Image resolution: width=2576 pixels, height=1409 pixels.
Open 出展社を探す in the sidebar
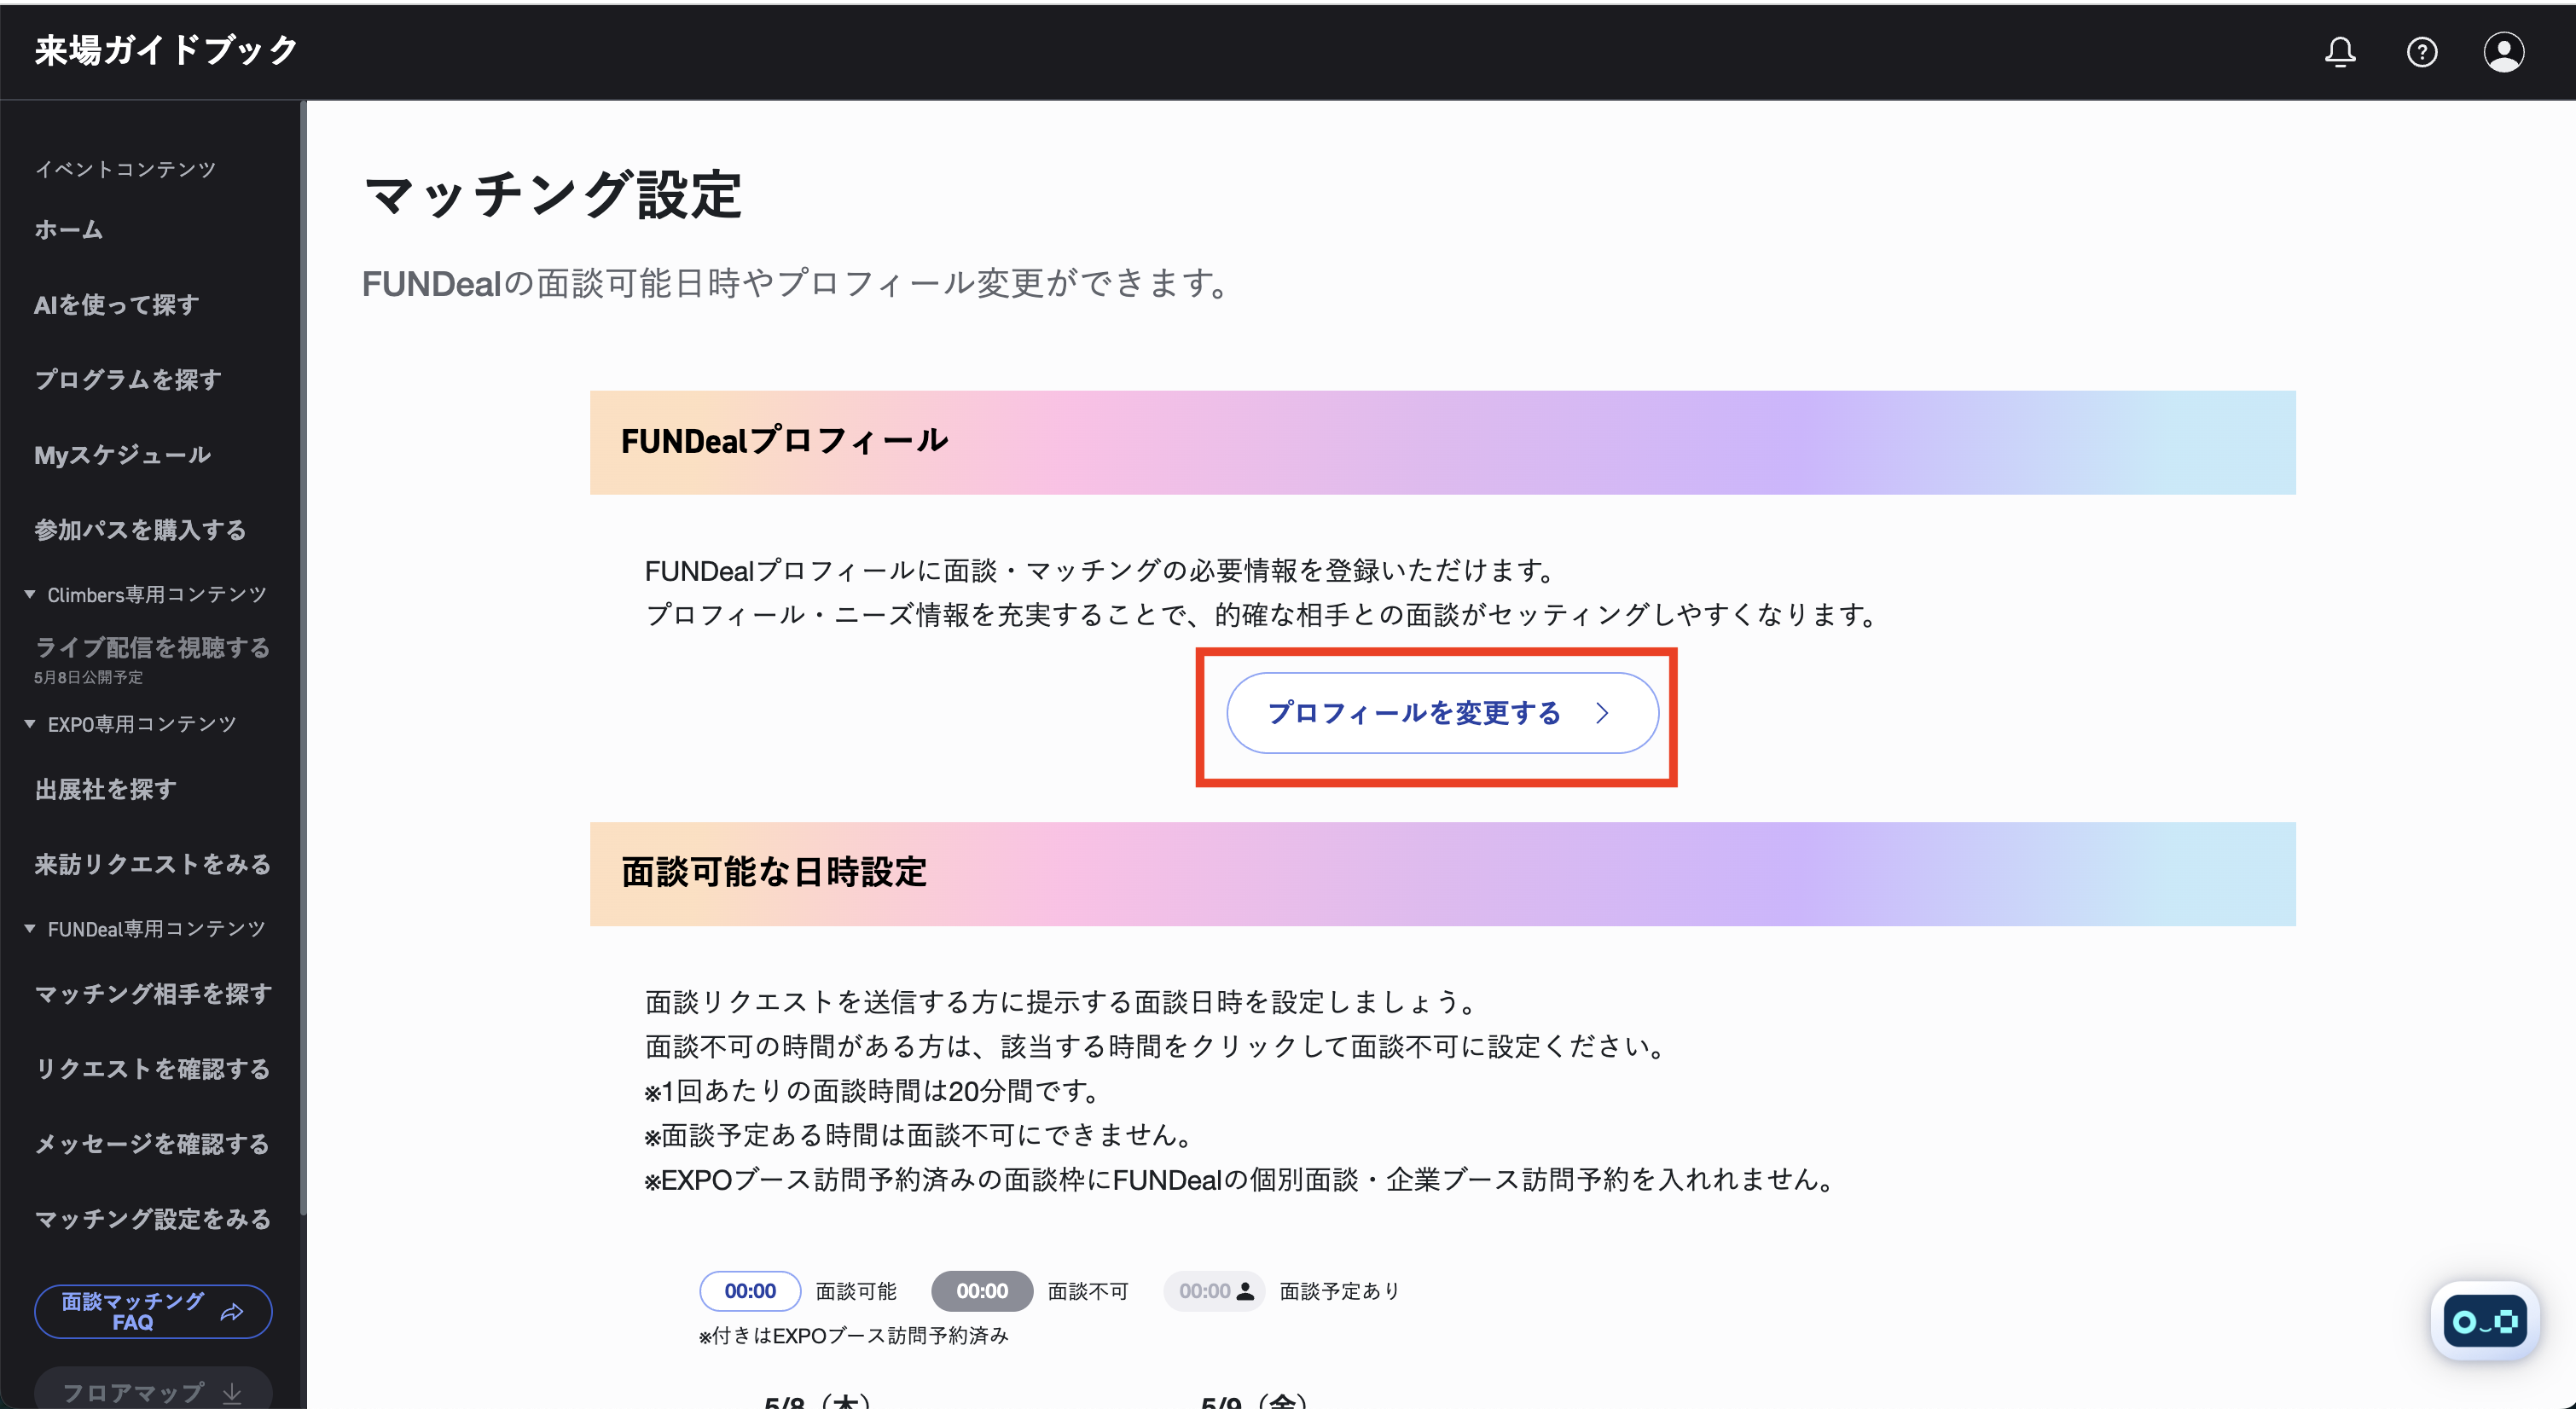(105, 790)
